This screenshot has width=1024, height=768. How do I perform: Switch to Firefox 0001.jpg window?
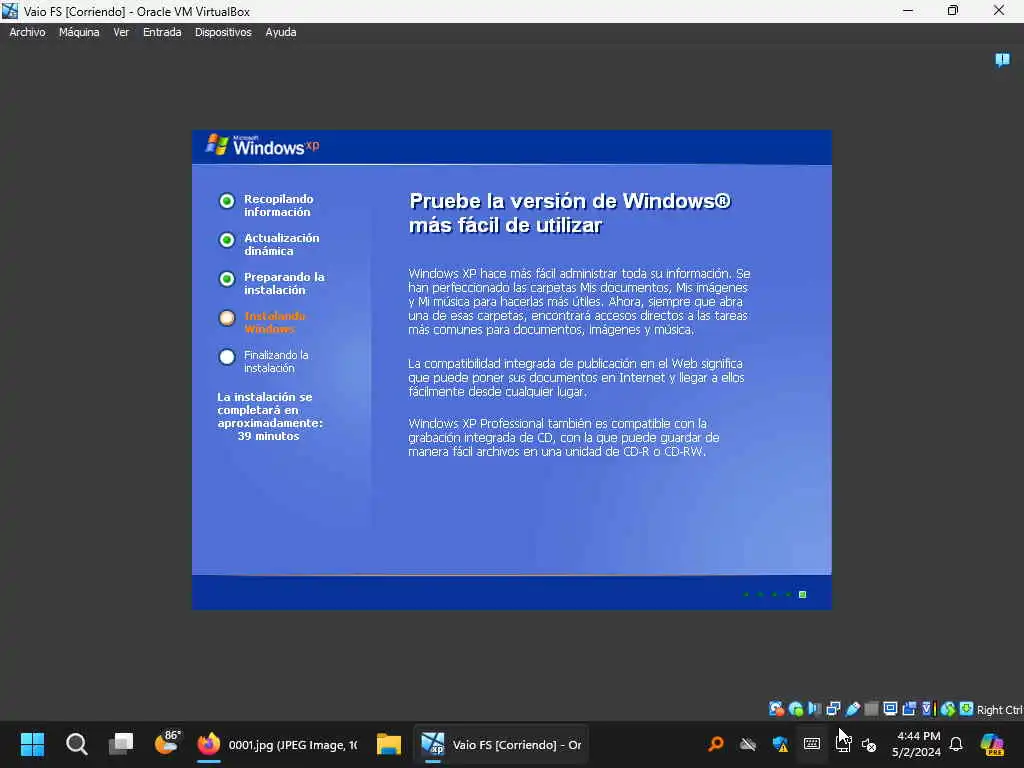(x=278, y=744)
